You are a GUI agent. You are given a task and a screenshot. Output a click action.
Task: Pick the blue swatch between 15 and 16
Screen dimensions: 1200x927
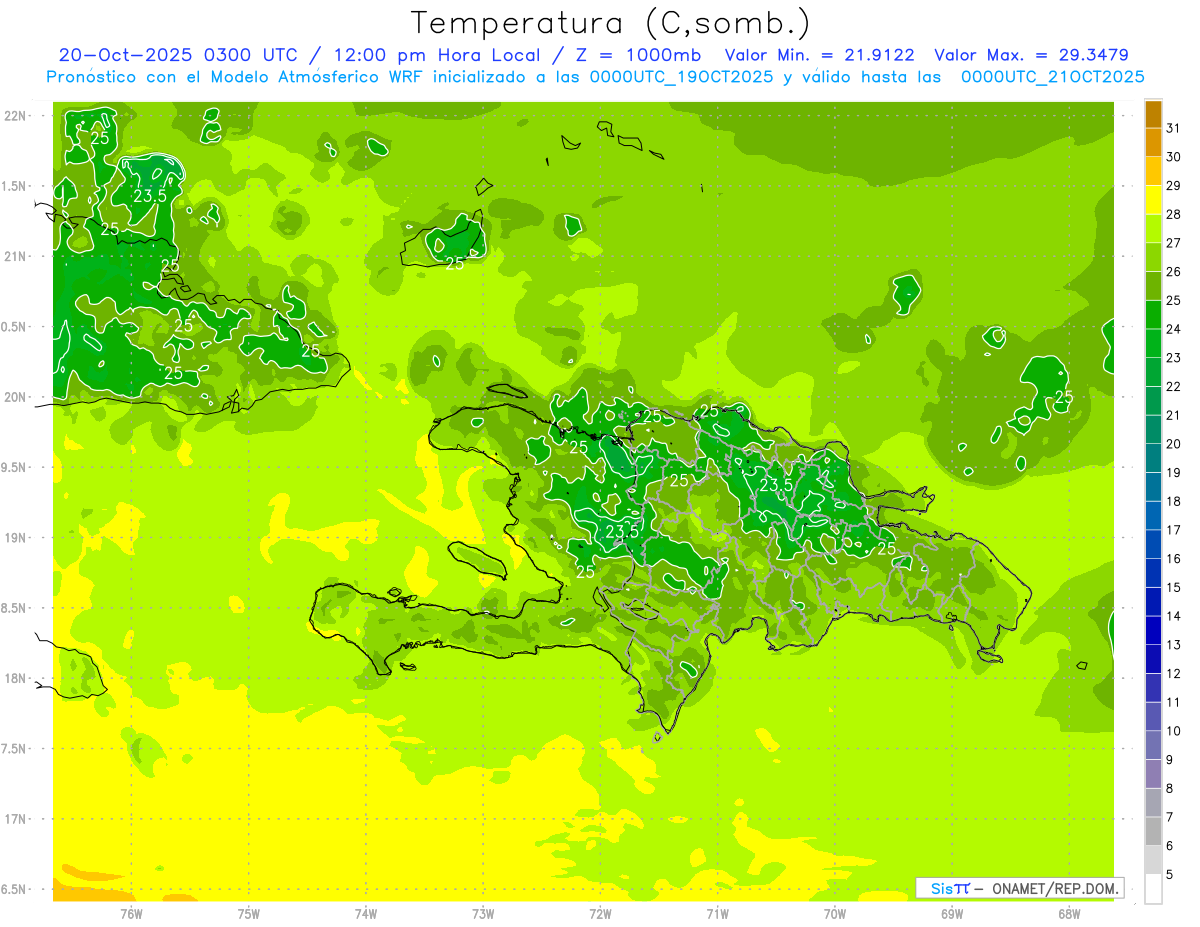[1153, 573]
